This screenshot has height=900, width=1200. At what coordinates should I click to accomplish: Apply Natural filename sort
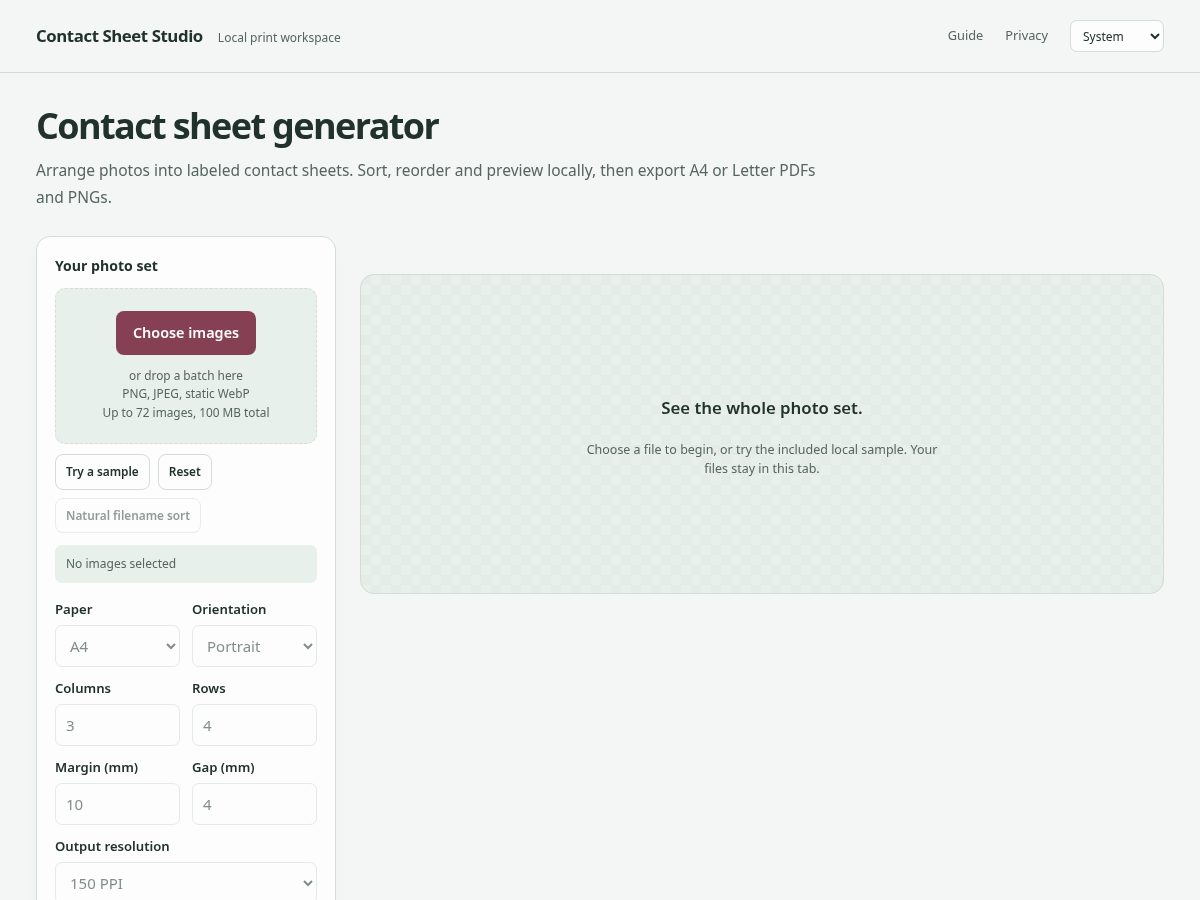point(128,516)
